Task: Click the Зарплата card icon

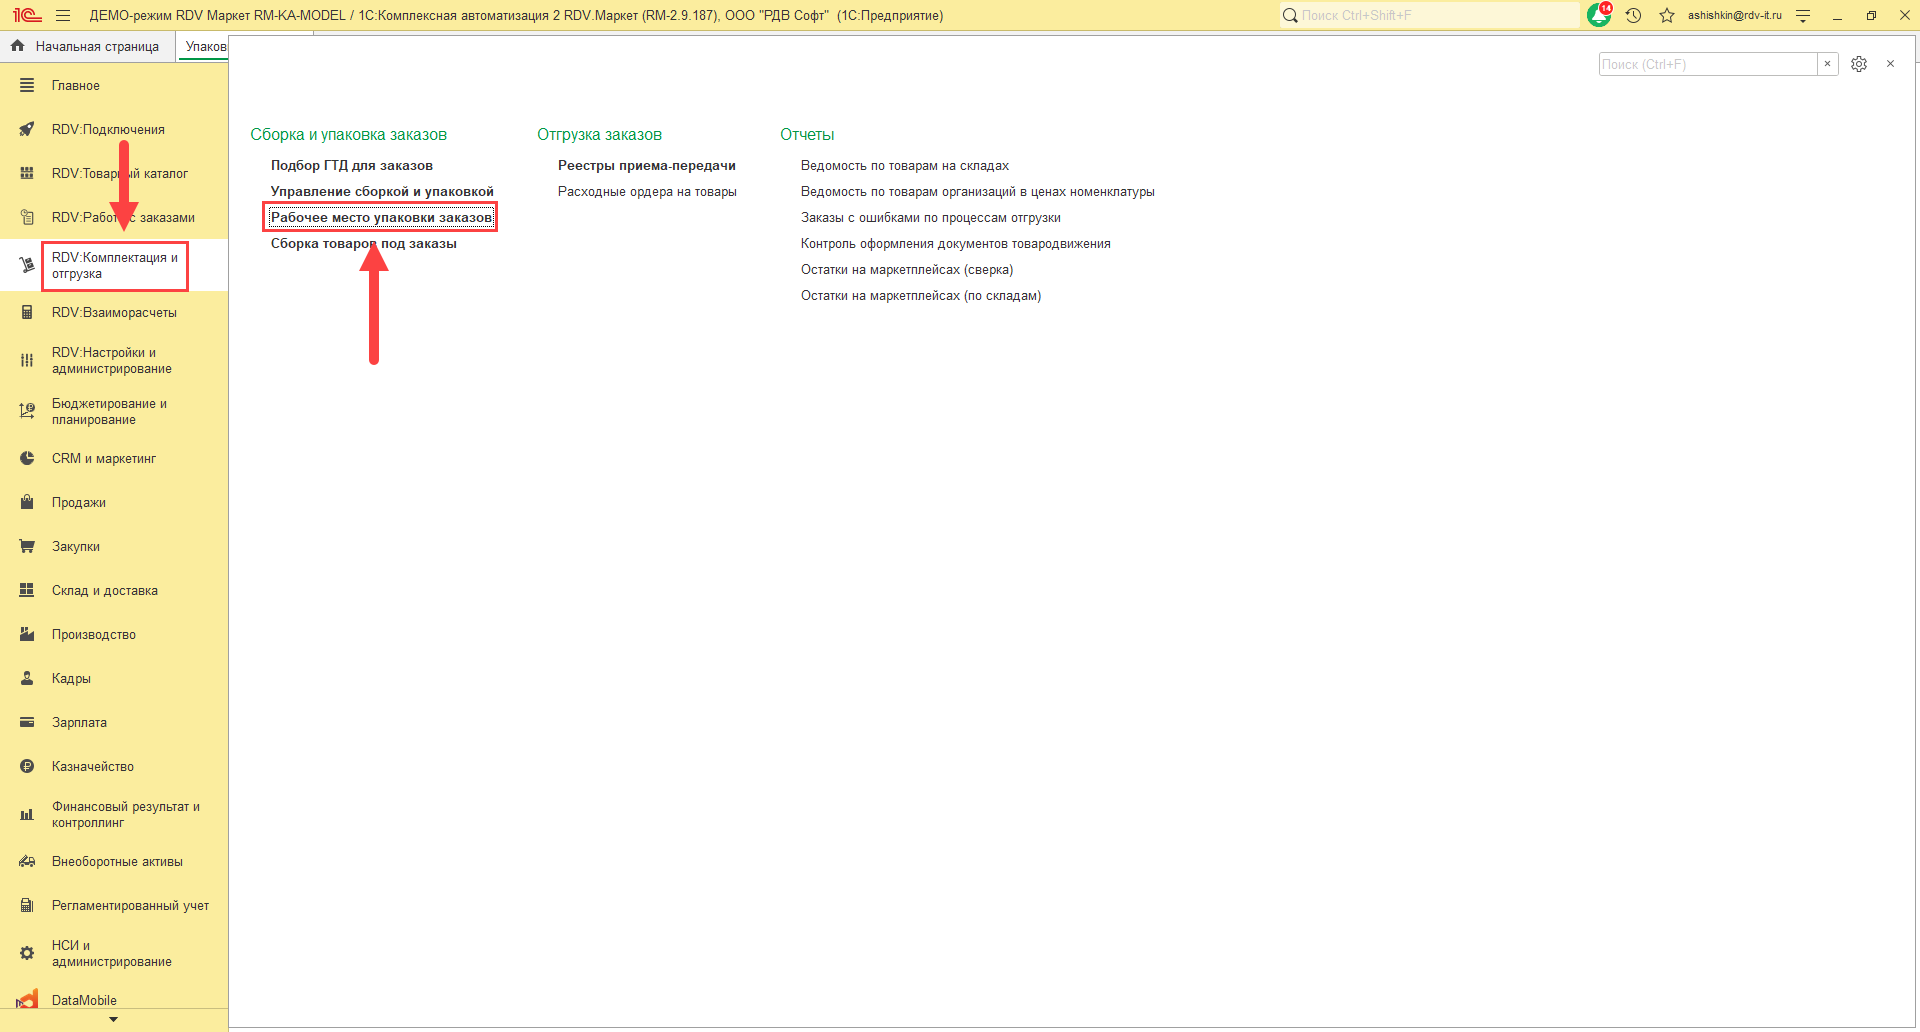Action: click(x=27, y=722)
